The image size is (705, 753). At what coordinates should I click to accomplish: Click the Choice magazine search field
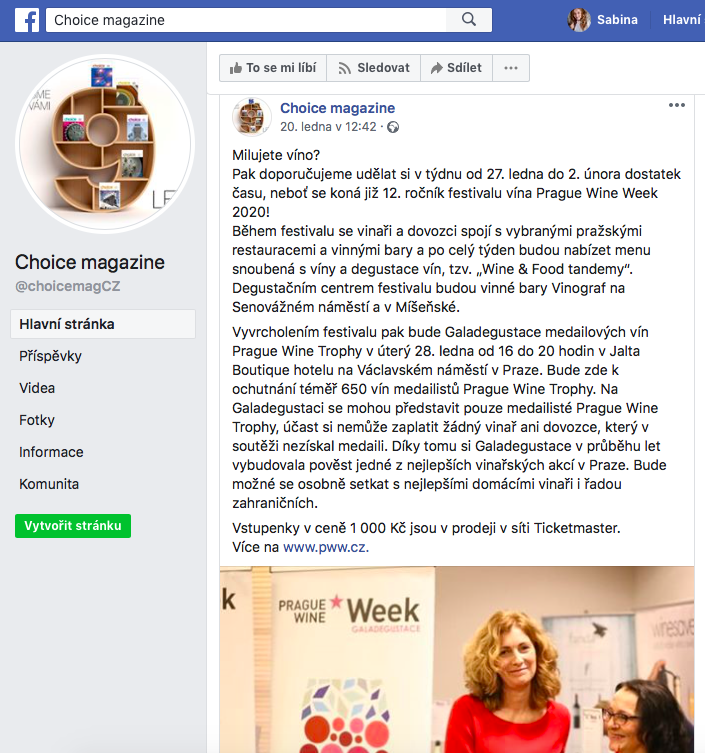click(x=246, y=20)
